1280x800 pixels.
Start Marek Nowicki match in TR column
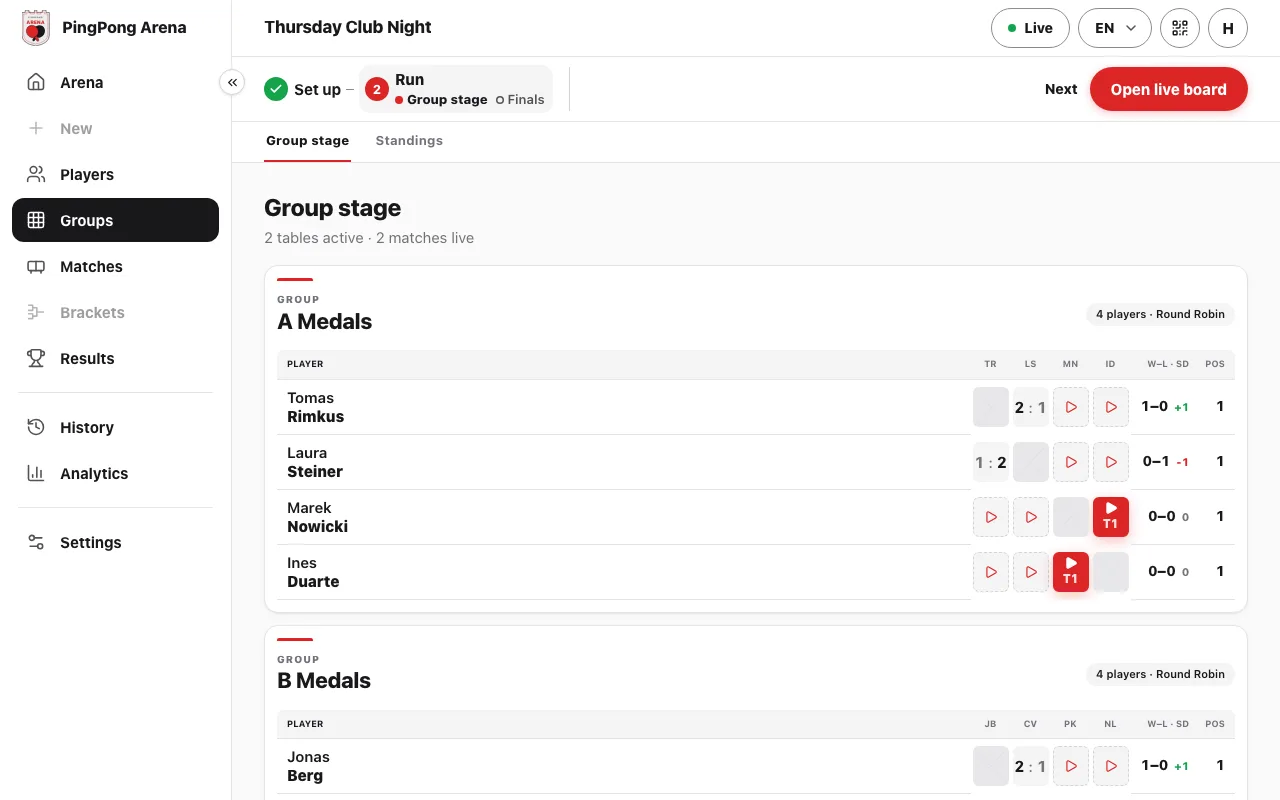pyautogui.click(x=991, y=517)
